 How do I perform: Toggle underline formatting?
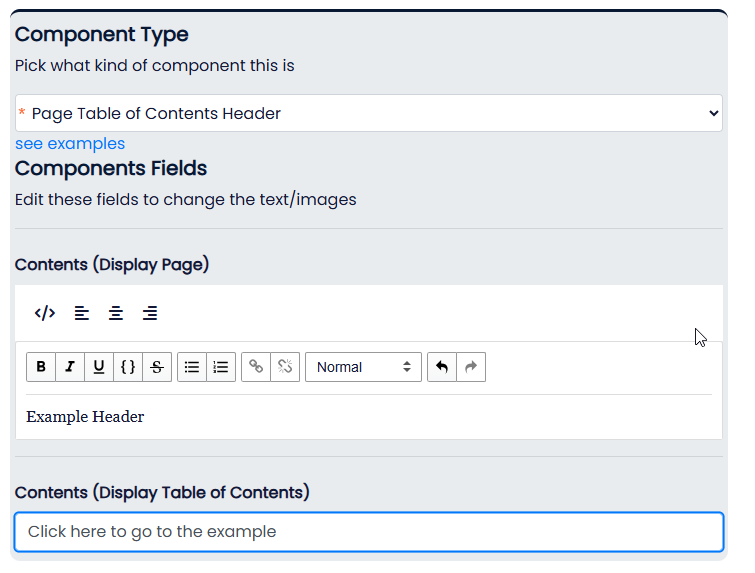point(99,367)
